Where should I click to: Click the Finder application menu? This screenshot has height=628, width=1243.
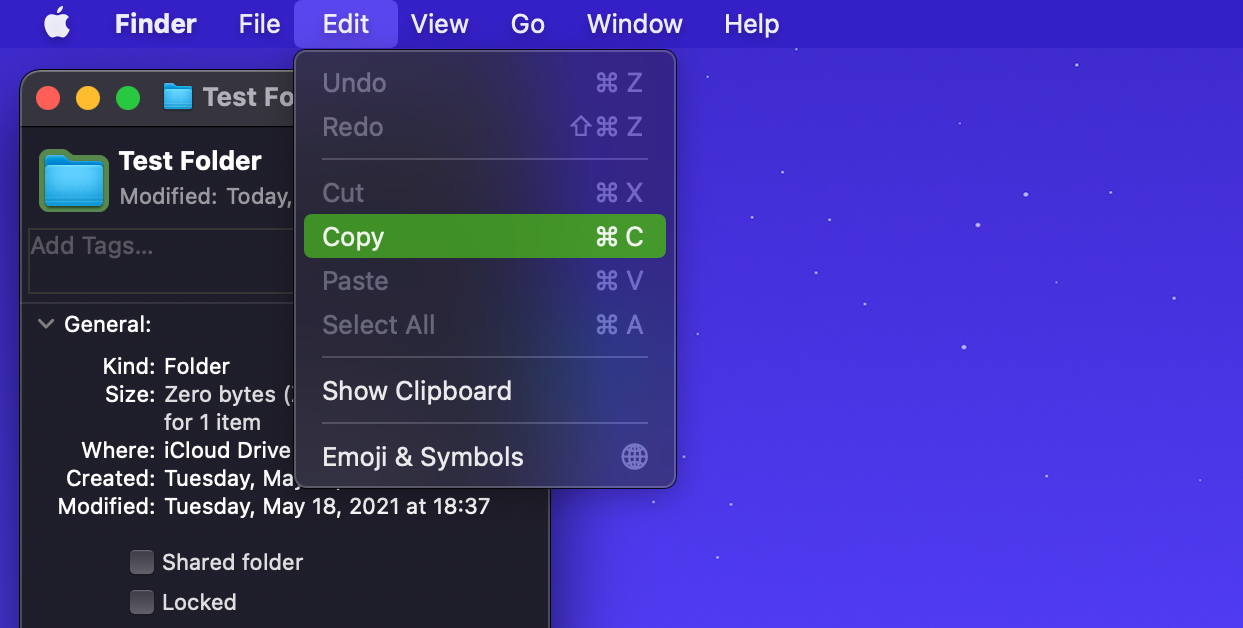tap(156, 24)
